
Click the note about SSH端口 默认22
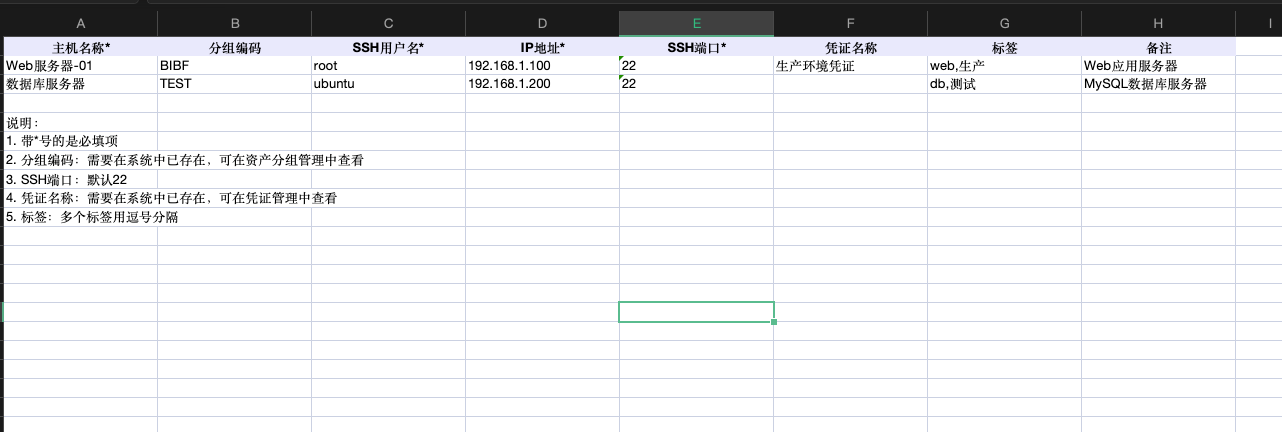(80, 180)
